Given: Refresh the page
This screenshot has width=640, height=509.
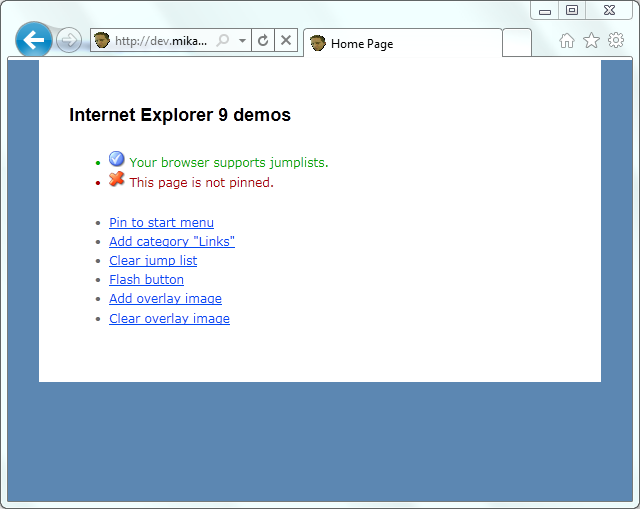Looking at the screenshot, I should (x=263, y=40).
